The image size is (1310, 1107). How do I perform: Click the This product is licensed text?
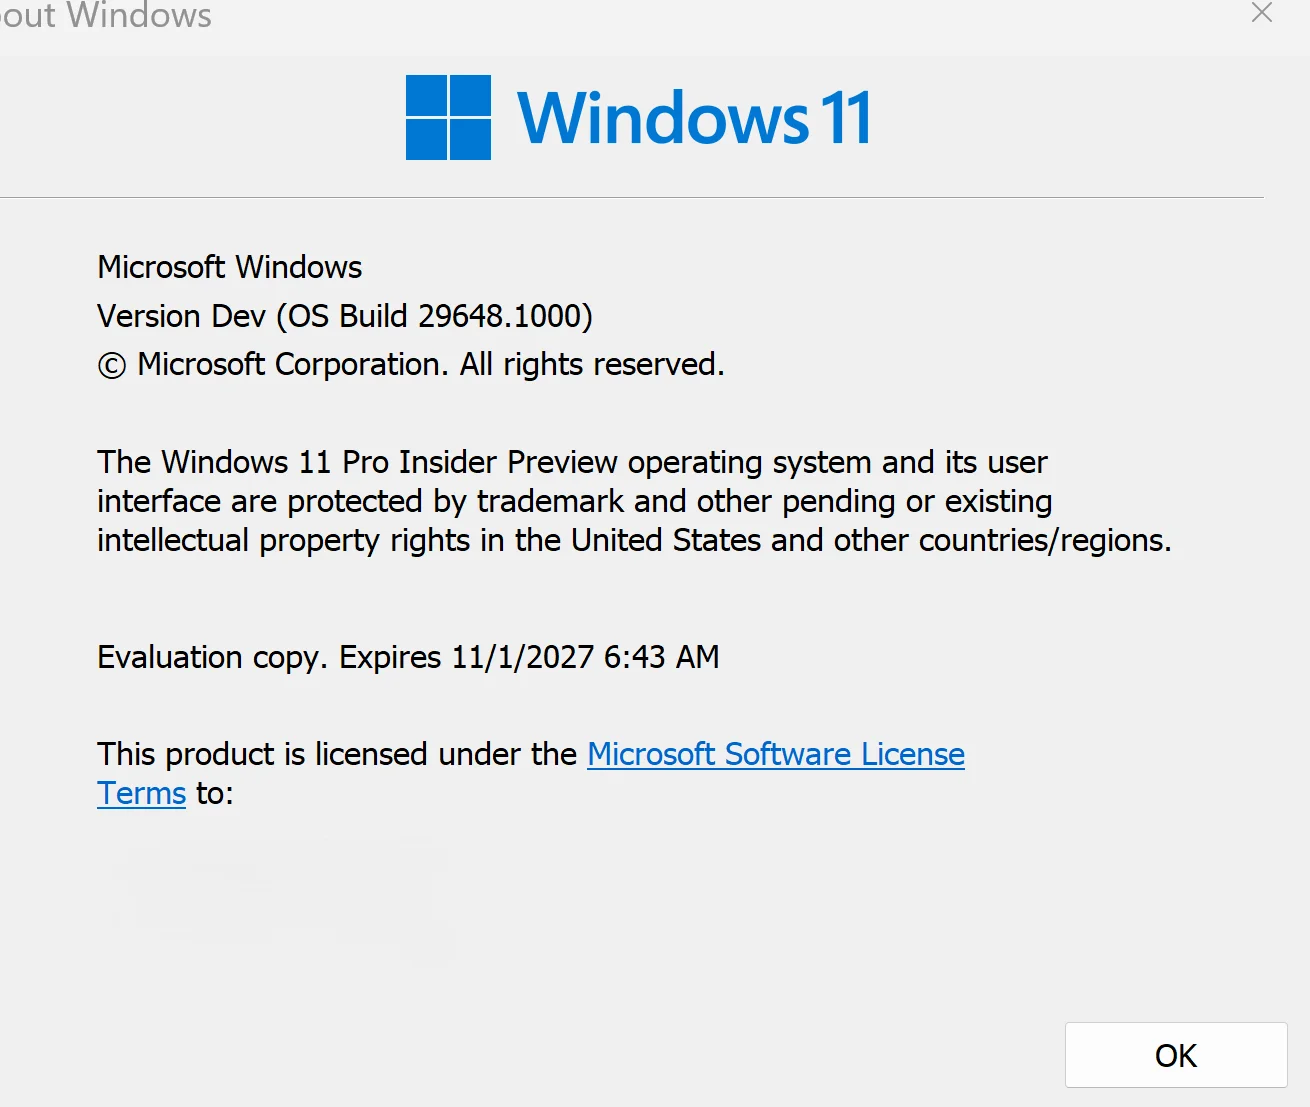(x=337, y=754)
